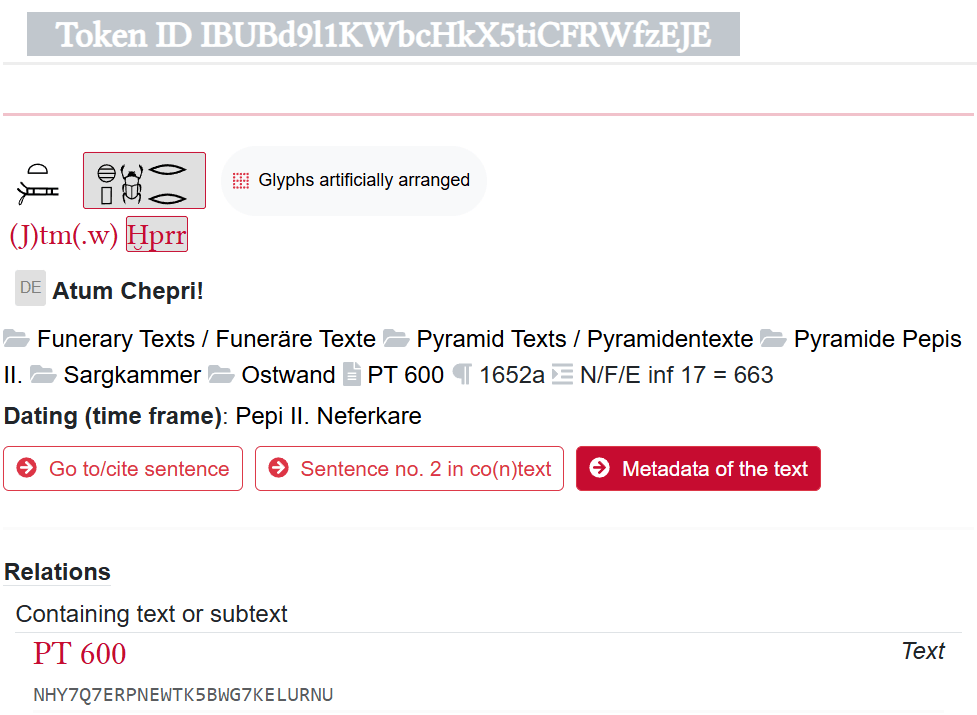Click the Token ID header text

click(383, 35)
